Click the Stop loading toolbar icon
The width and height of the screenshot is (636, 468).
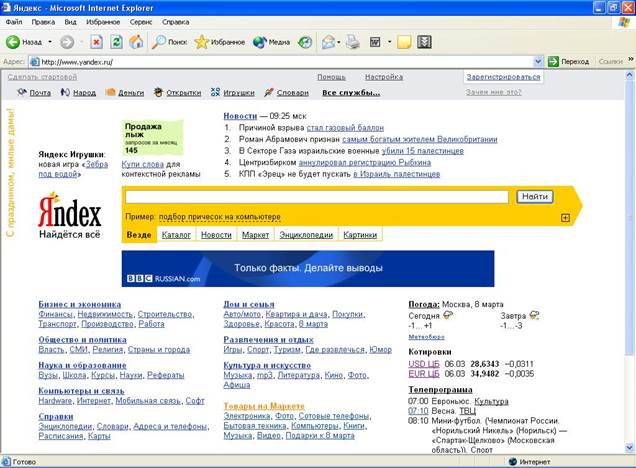96,42
